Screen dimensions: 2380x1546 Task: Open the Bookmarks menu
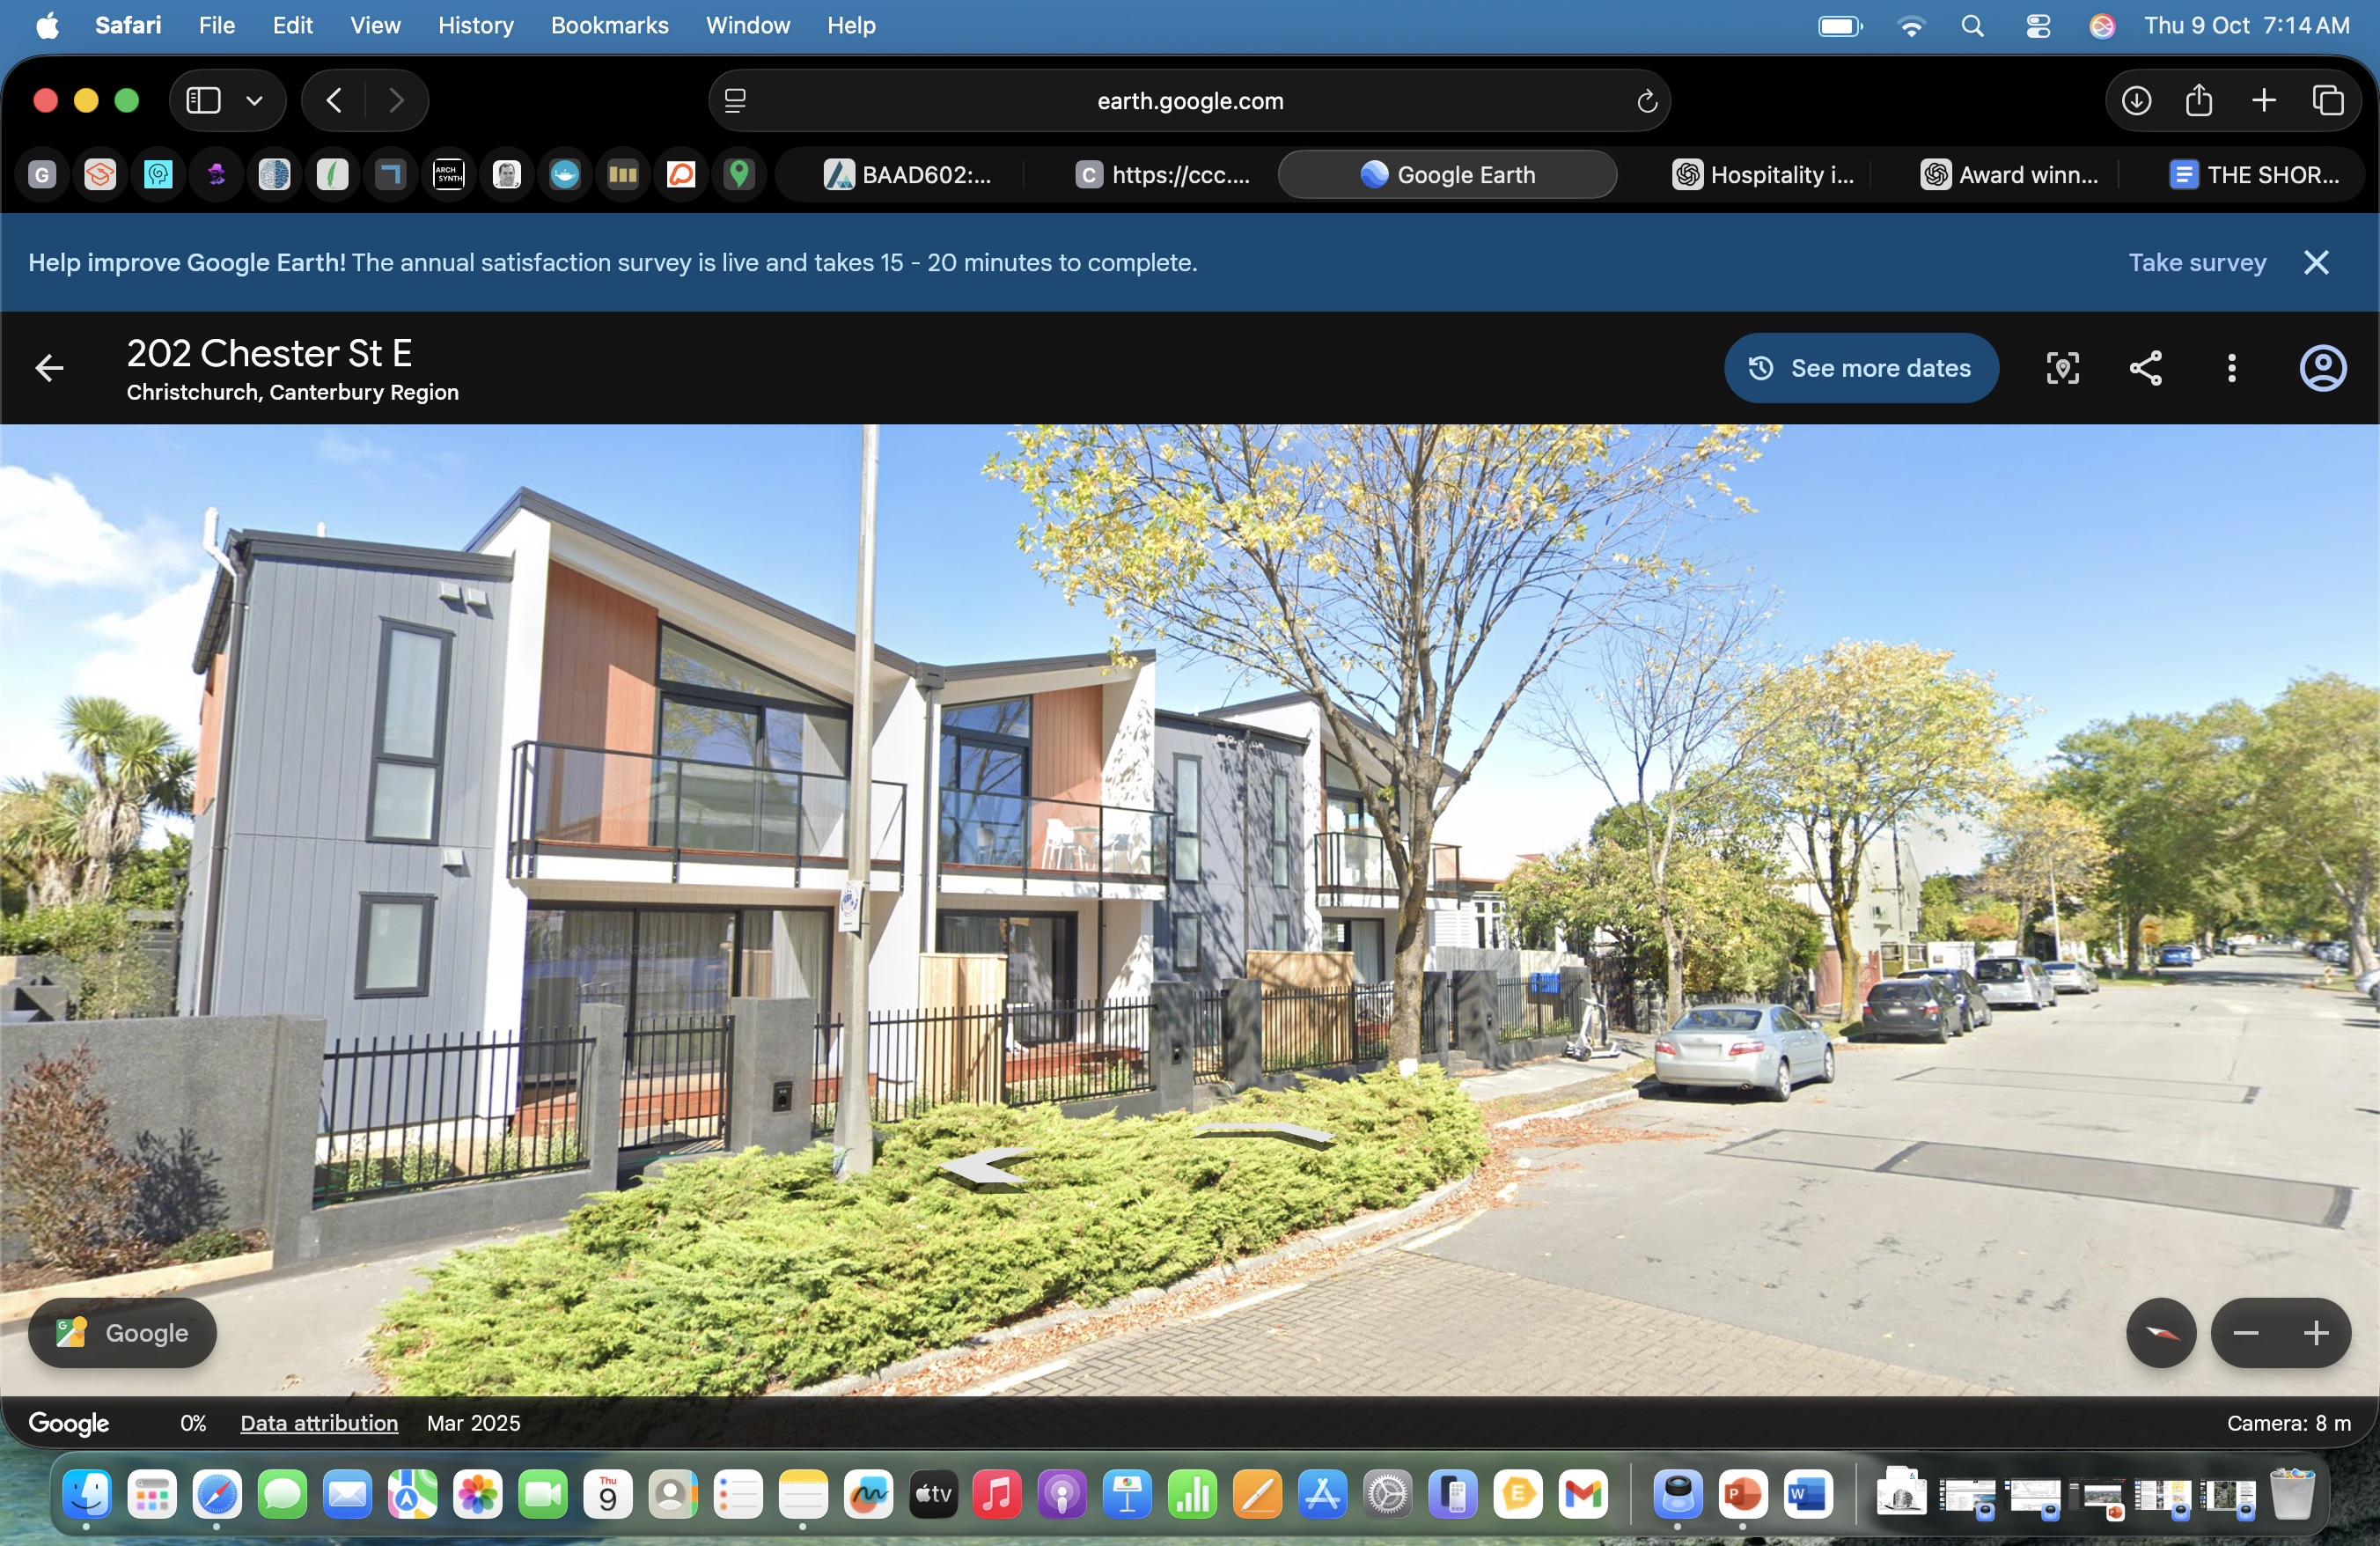[x=609, y=25]
